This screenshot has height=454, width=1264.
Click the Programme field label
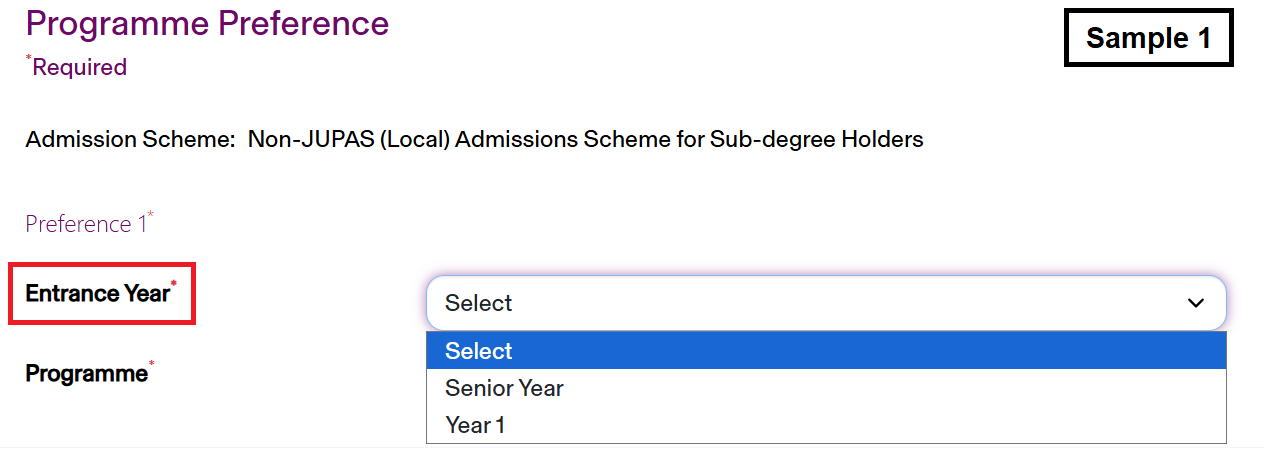[x=86, y=374]
